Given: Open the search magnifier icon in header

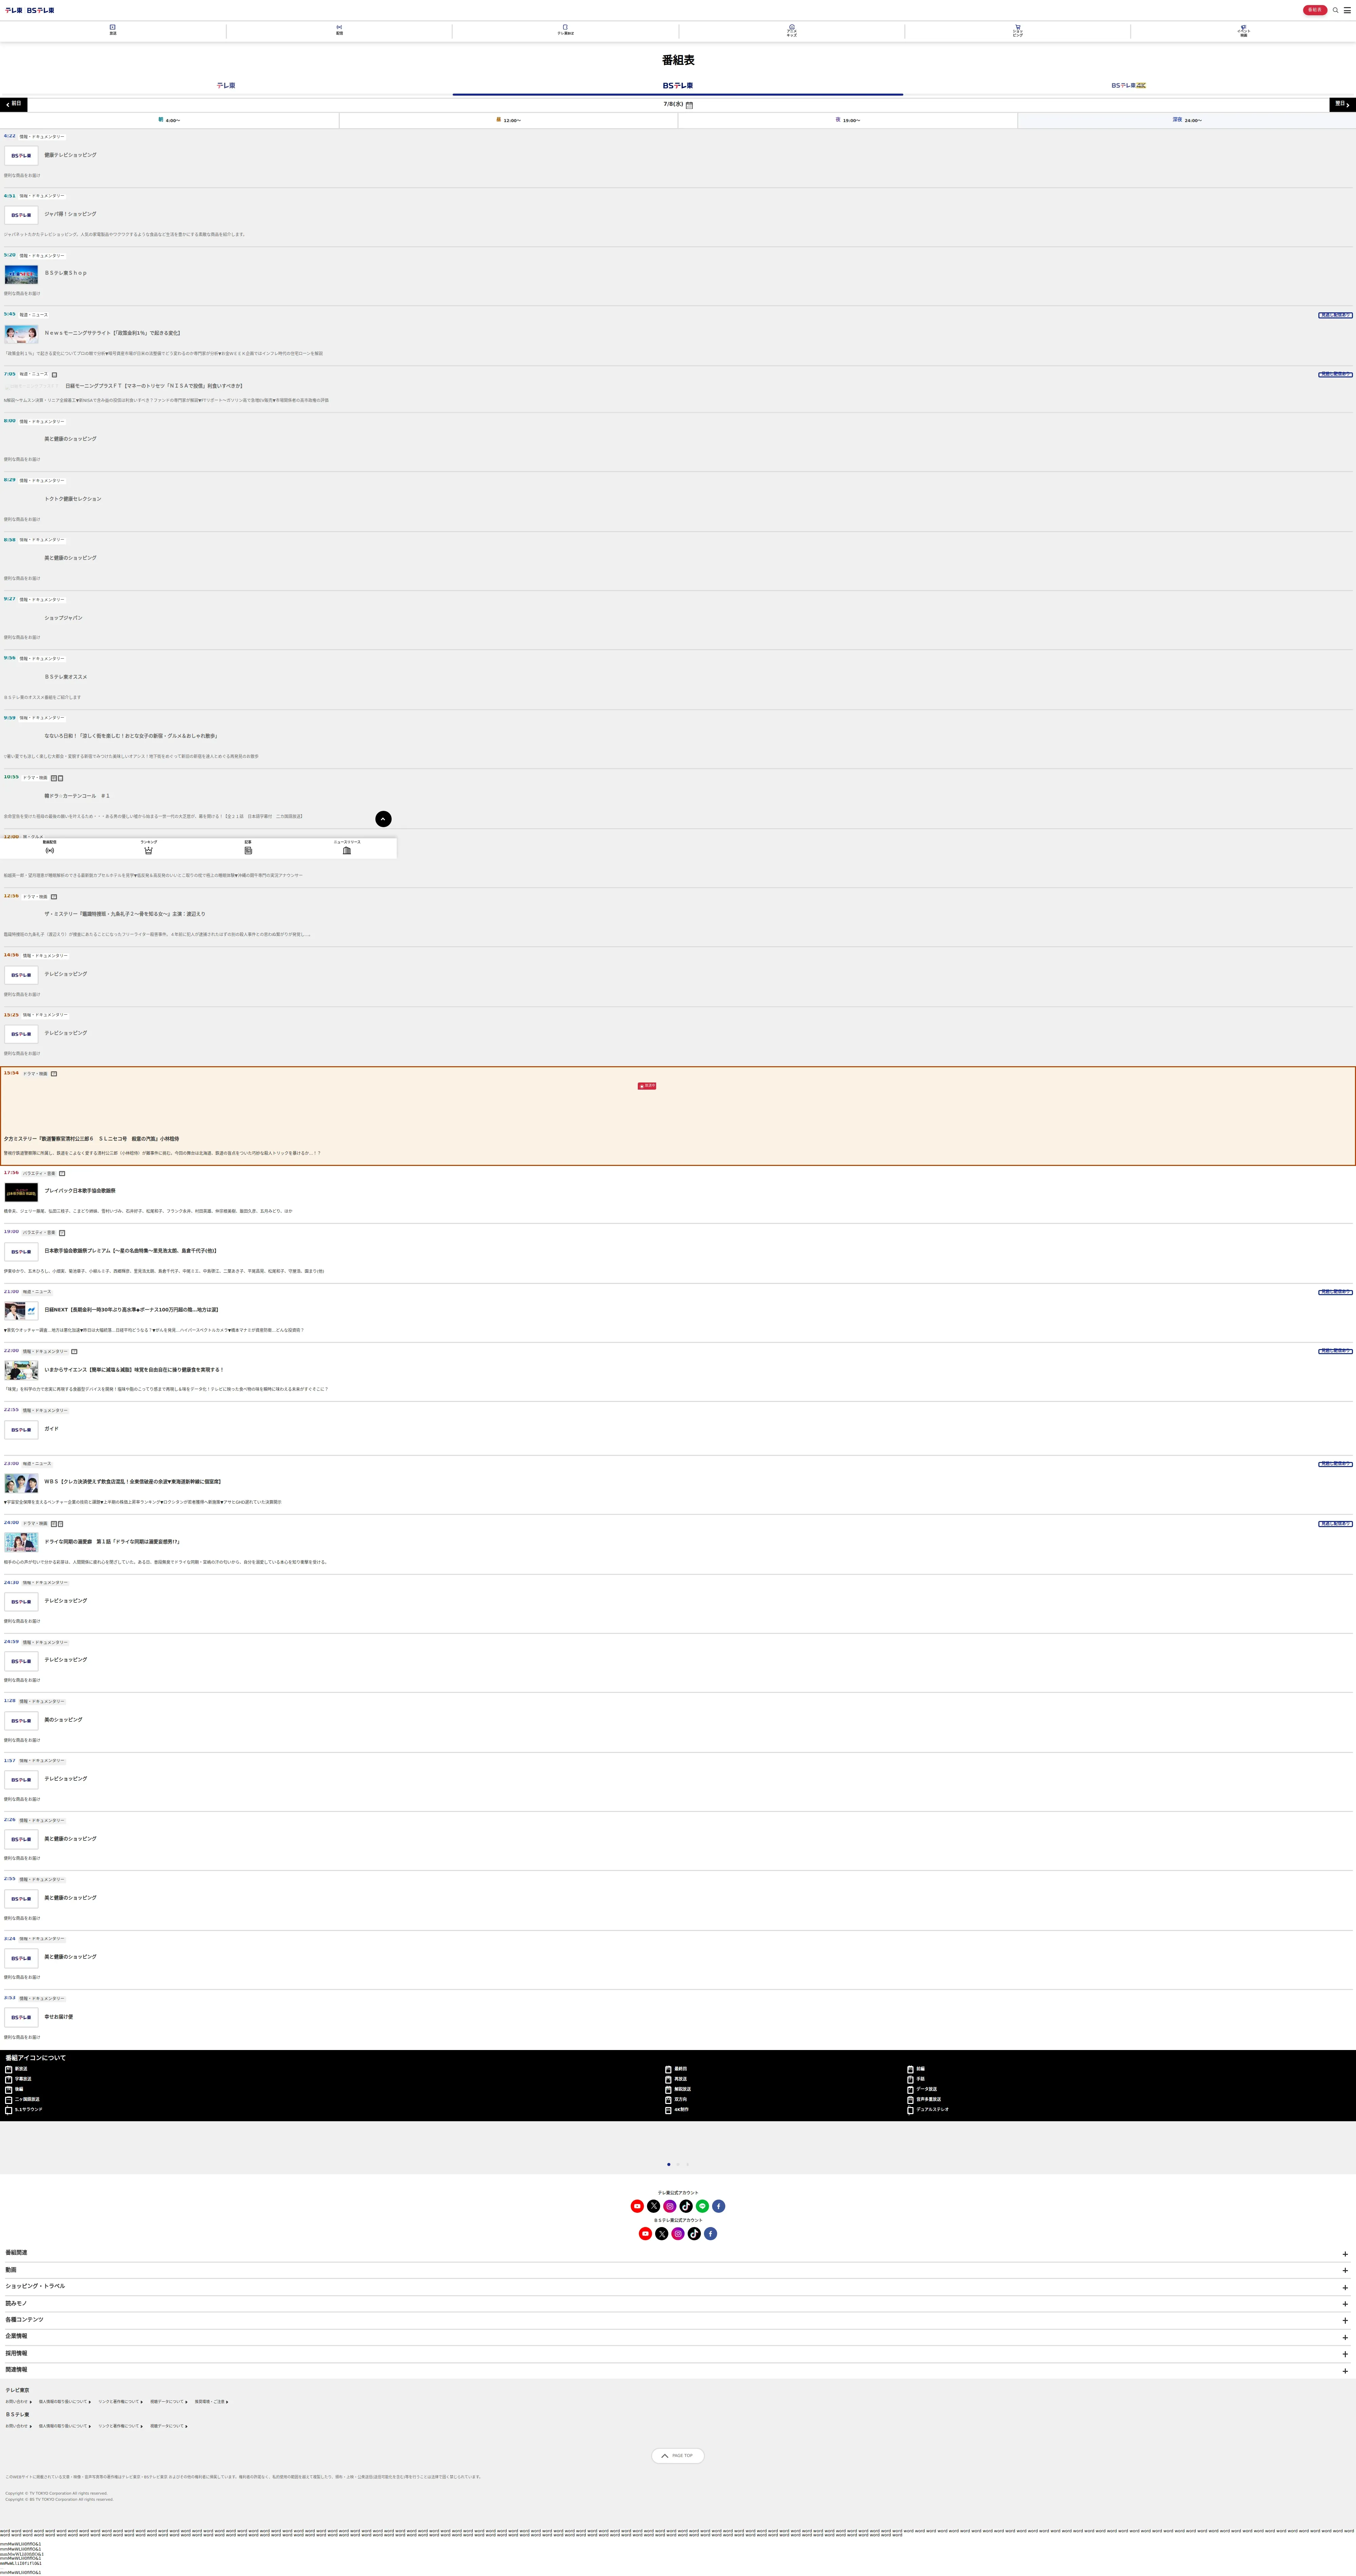Looking at the screenshot, I should click(1335, 10).
